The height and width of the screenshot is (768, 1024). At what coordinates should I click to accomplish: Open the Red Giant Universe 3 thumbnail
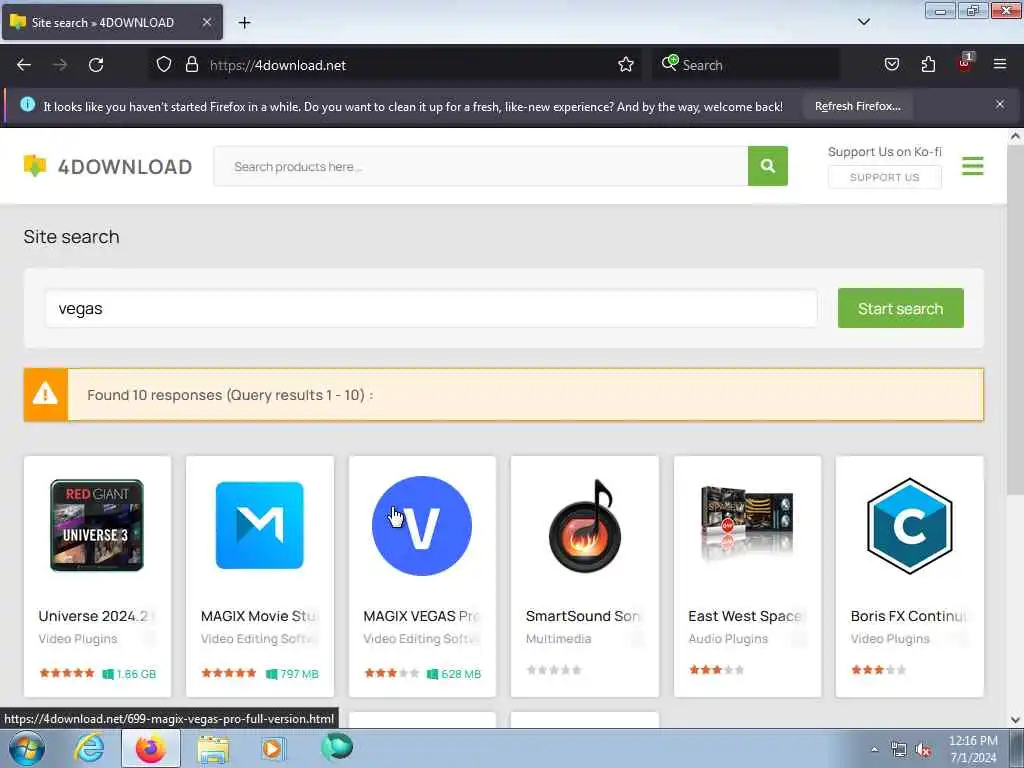click(97, 525)
